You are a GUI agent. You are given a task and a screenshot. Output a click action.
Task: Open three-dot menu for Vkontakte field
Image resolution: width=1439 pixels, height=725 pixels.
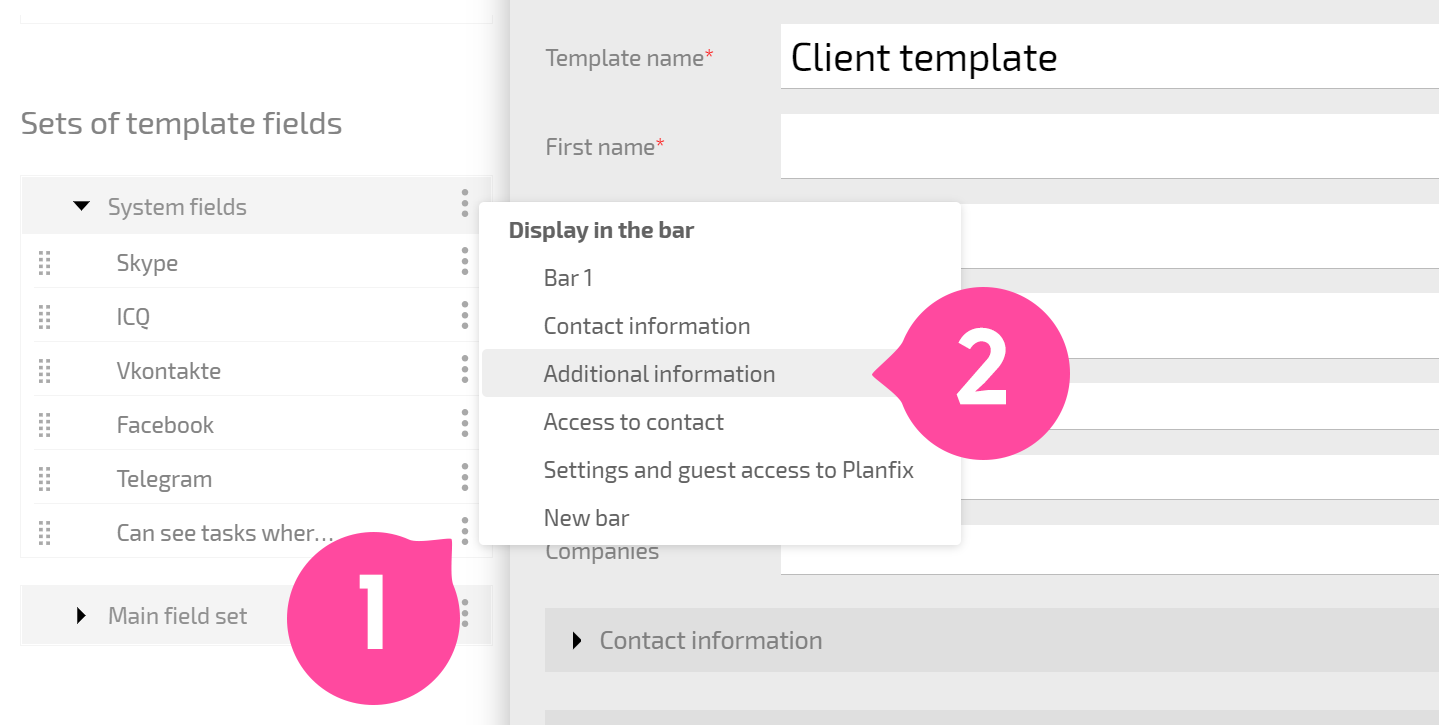coord(465,369)
